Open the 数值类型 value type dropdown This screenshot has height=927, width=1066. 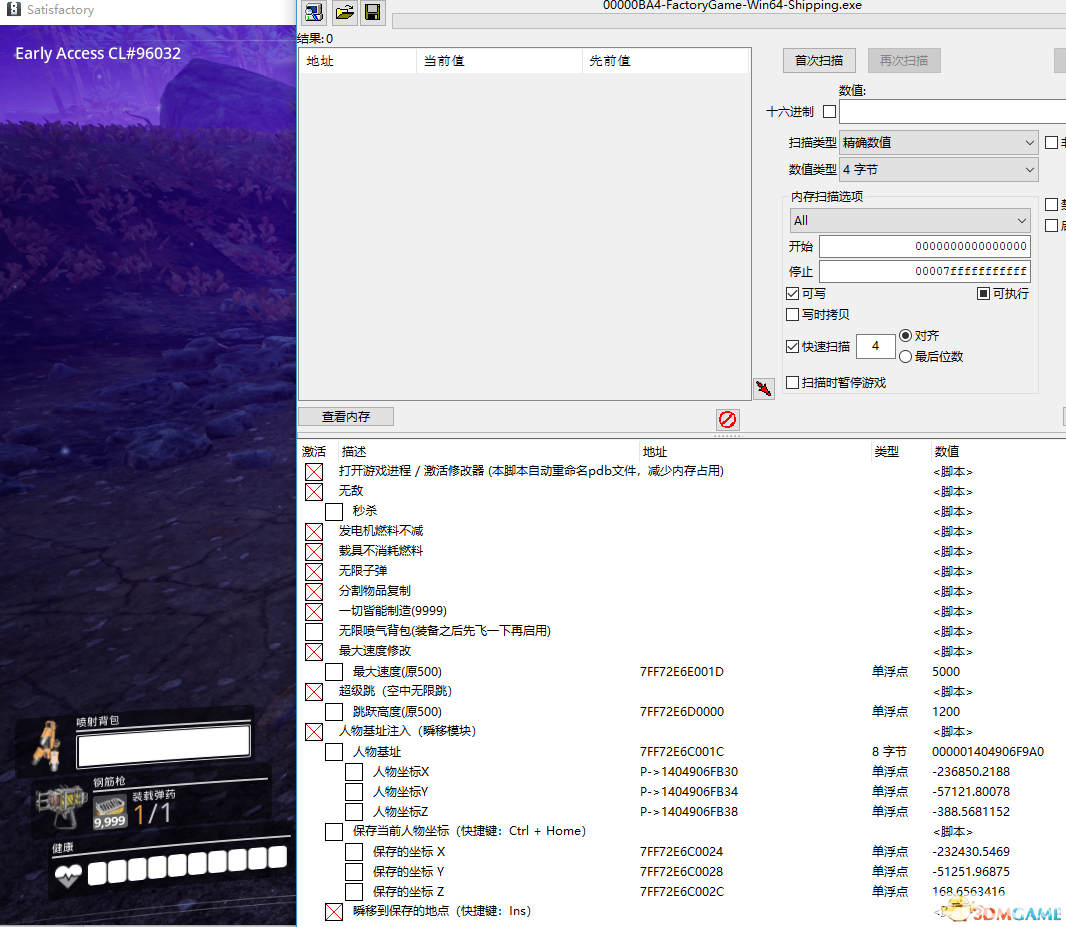point(939,170)
